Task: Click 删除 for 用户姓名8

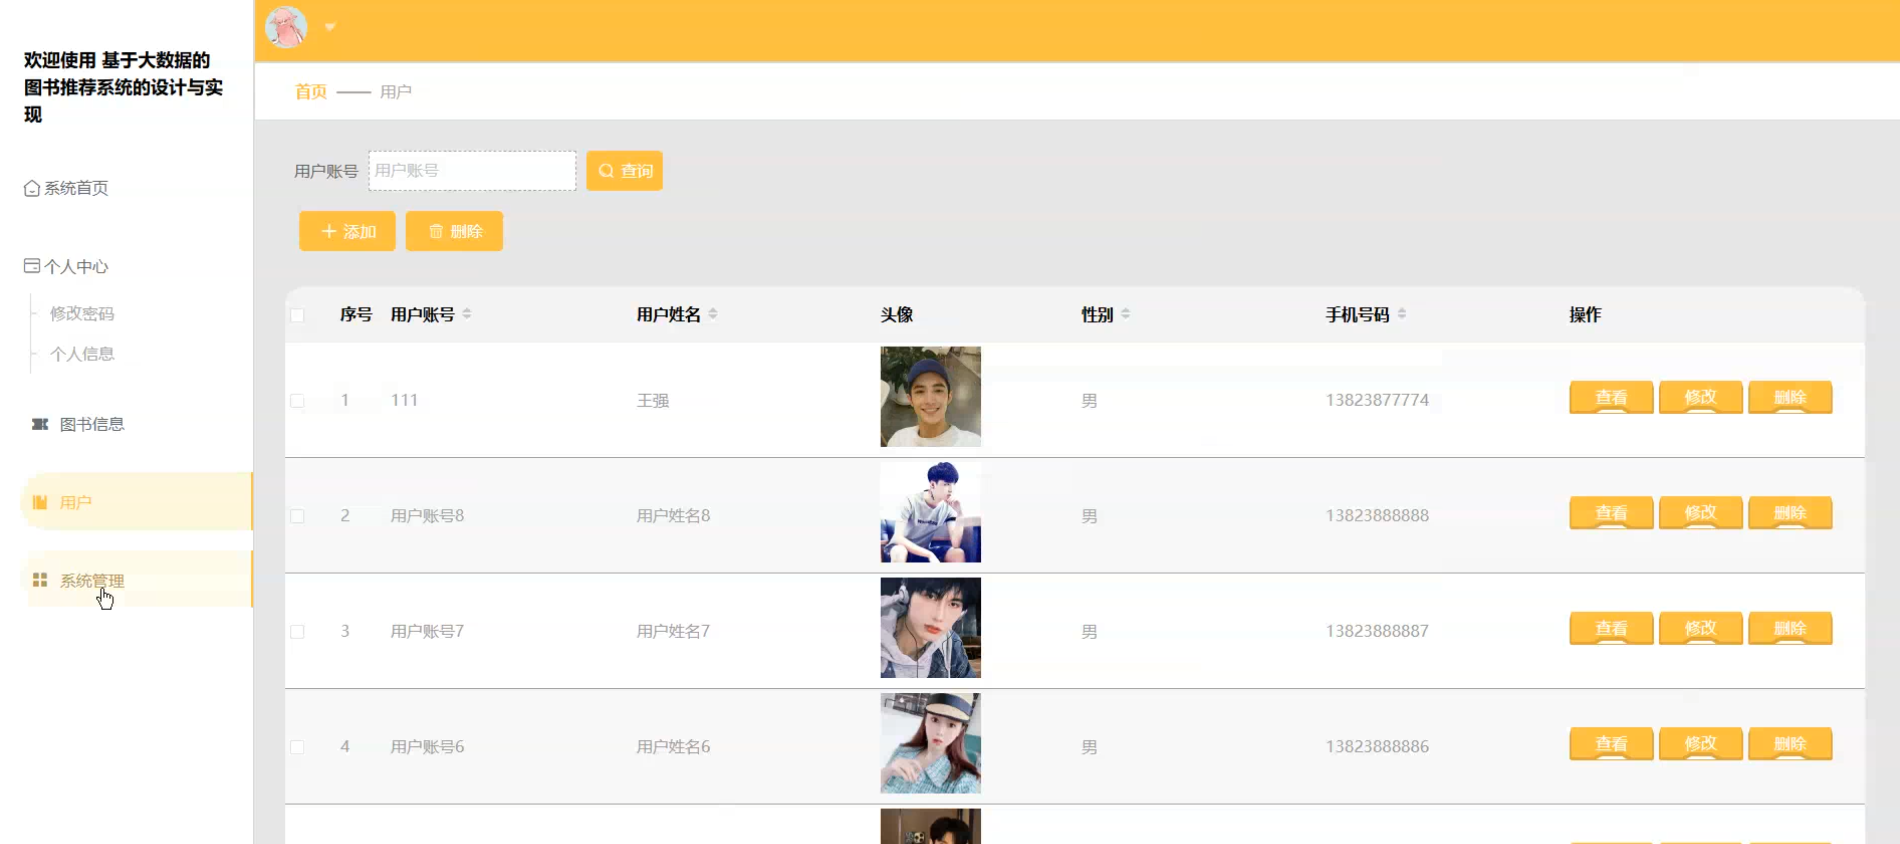Action: coord(1790,513)
